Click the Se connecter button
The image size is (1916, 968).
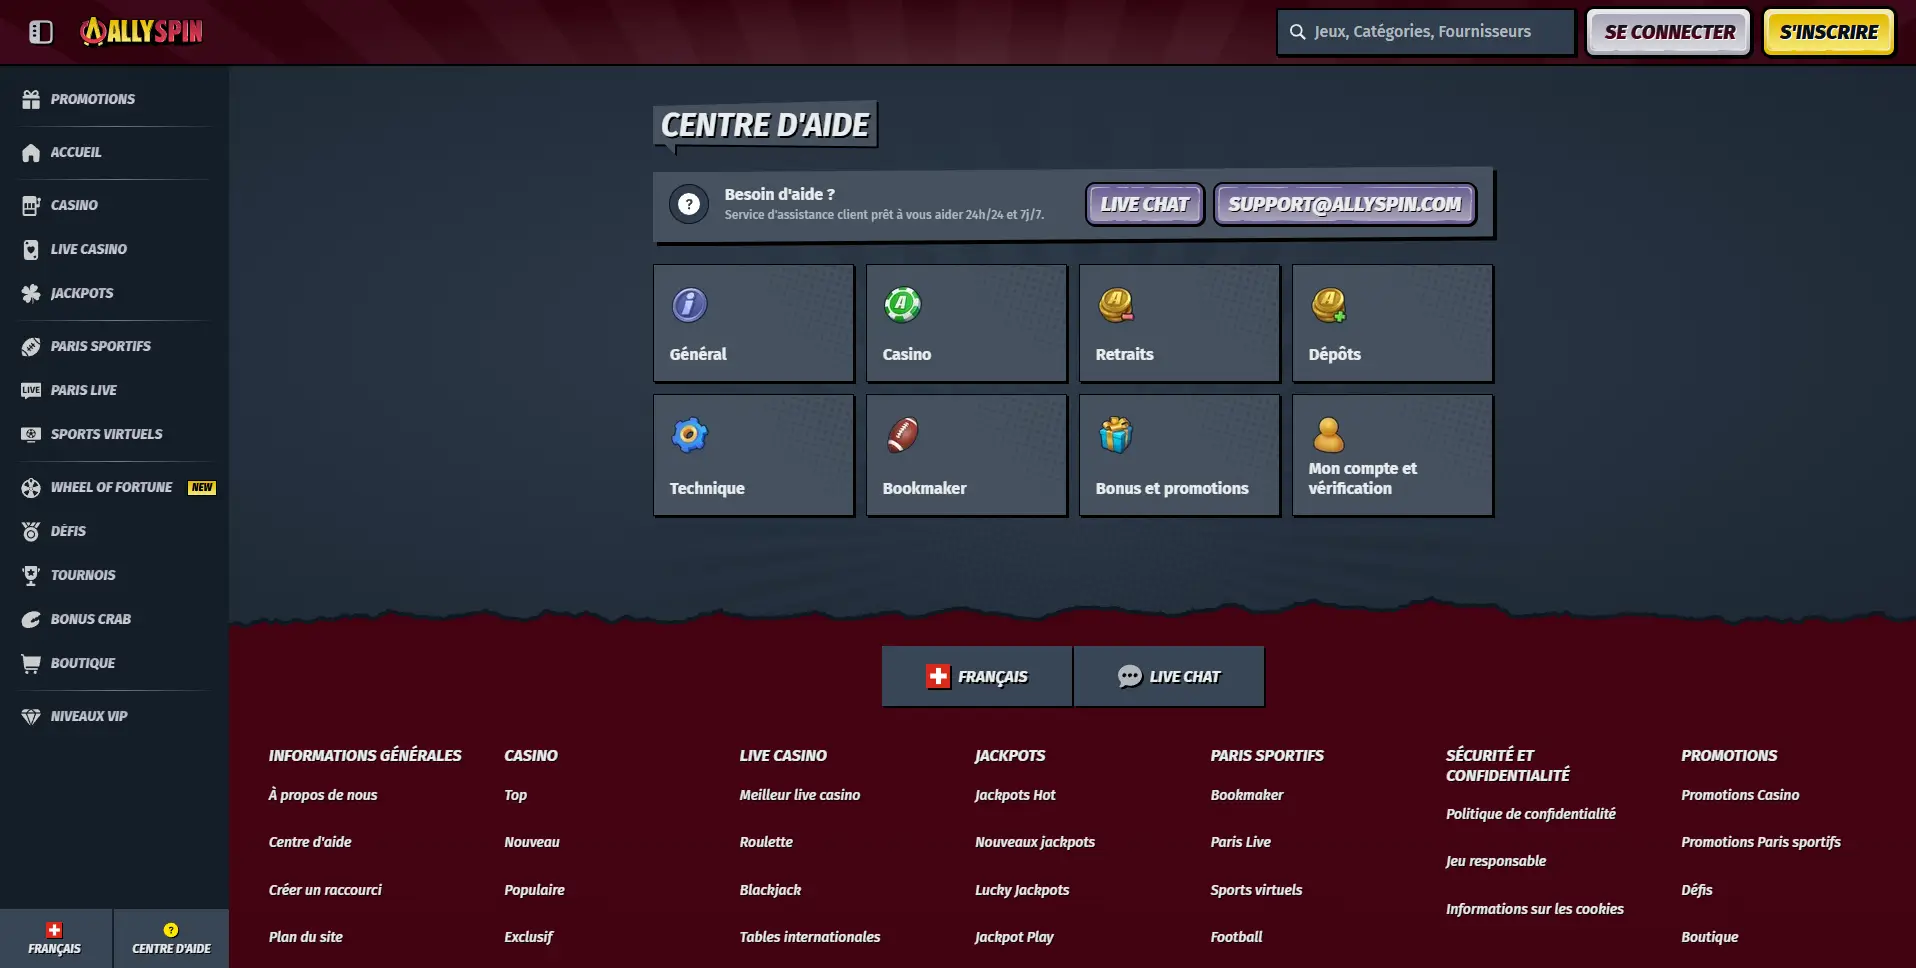tap(1668, 32)
